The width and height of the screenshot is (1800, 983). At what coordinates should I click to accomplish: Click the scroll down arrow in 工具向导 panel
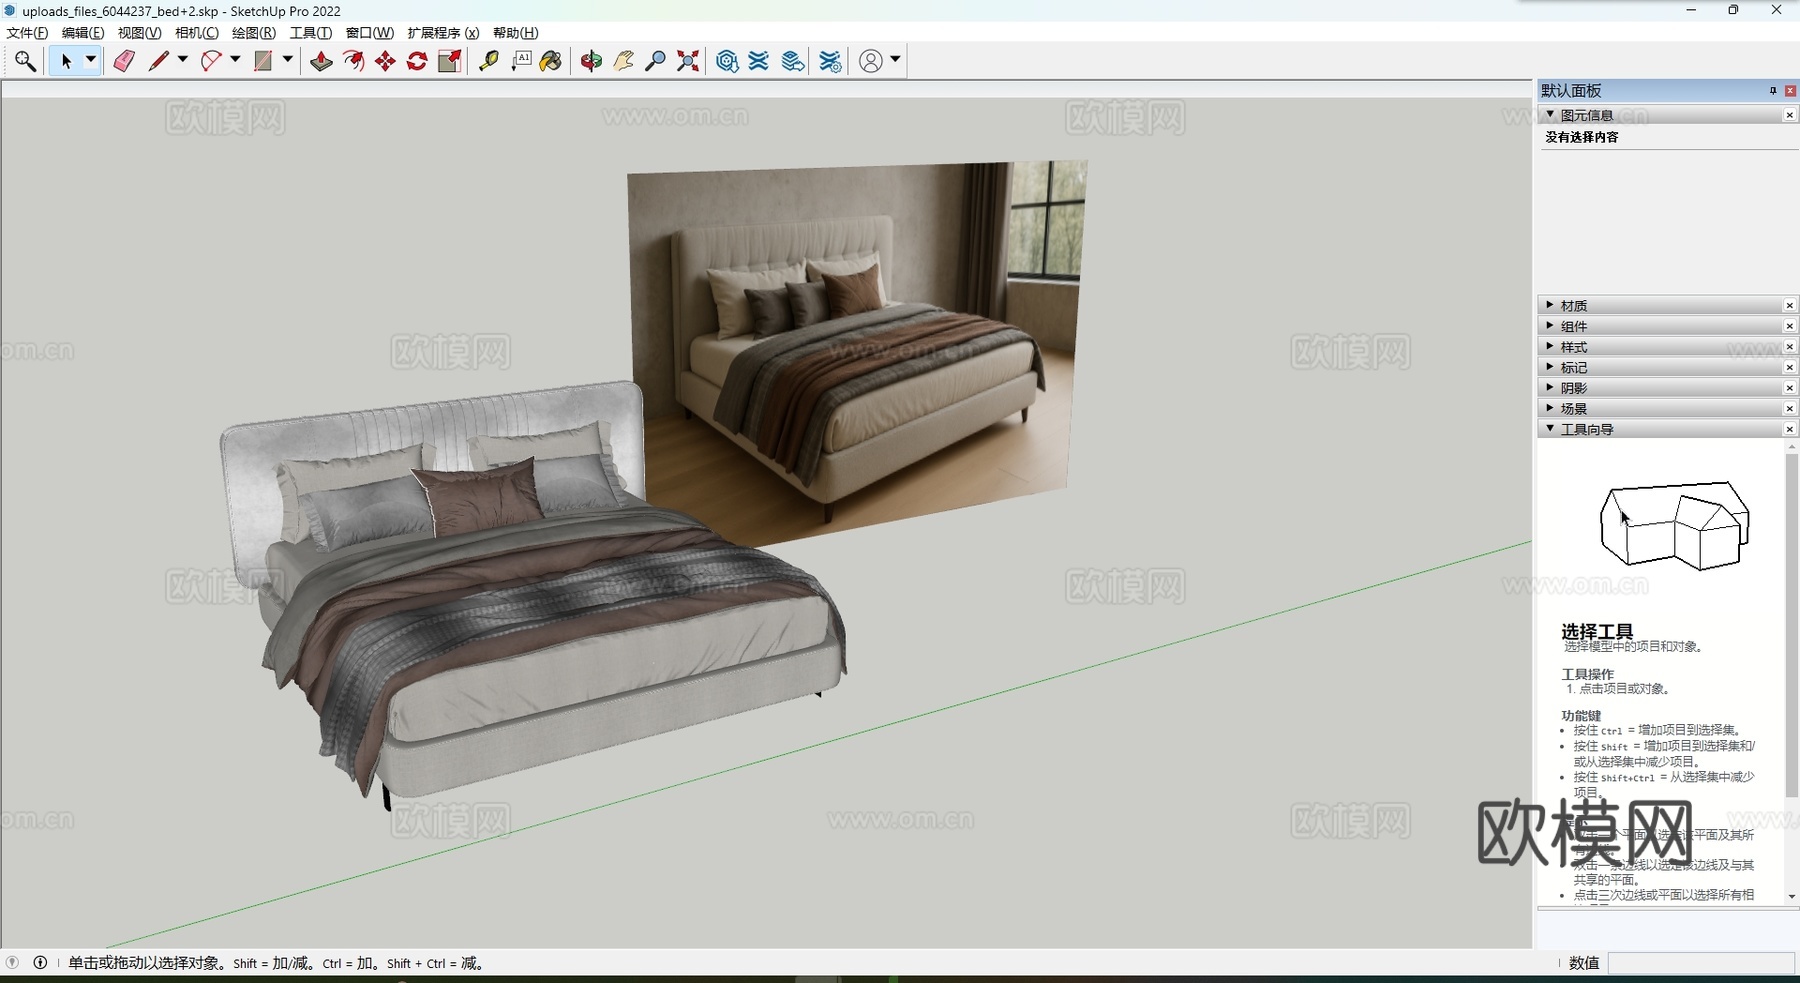[1791, 897]
